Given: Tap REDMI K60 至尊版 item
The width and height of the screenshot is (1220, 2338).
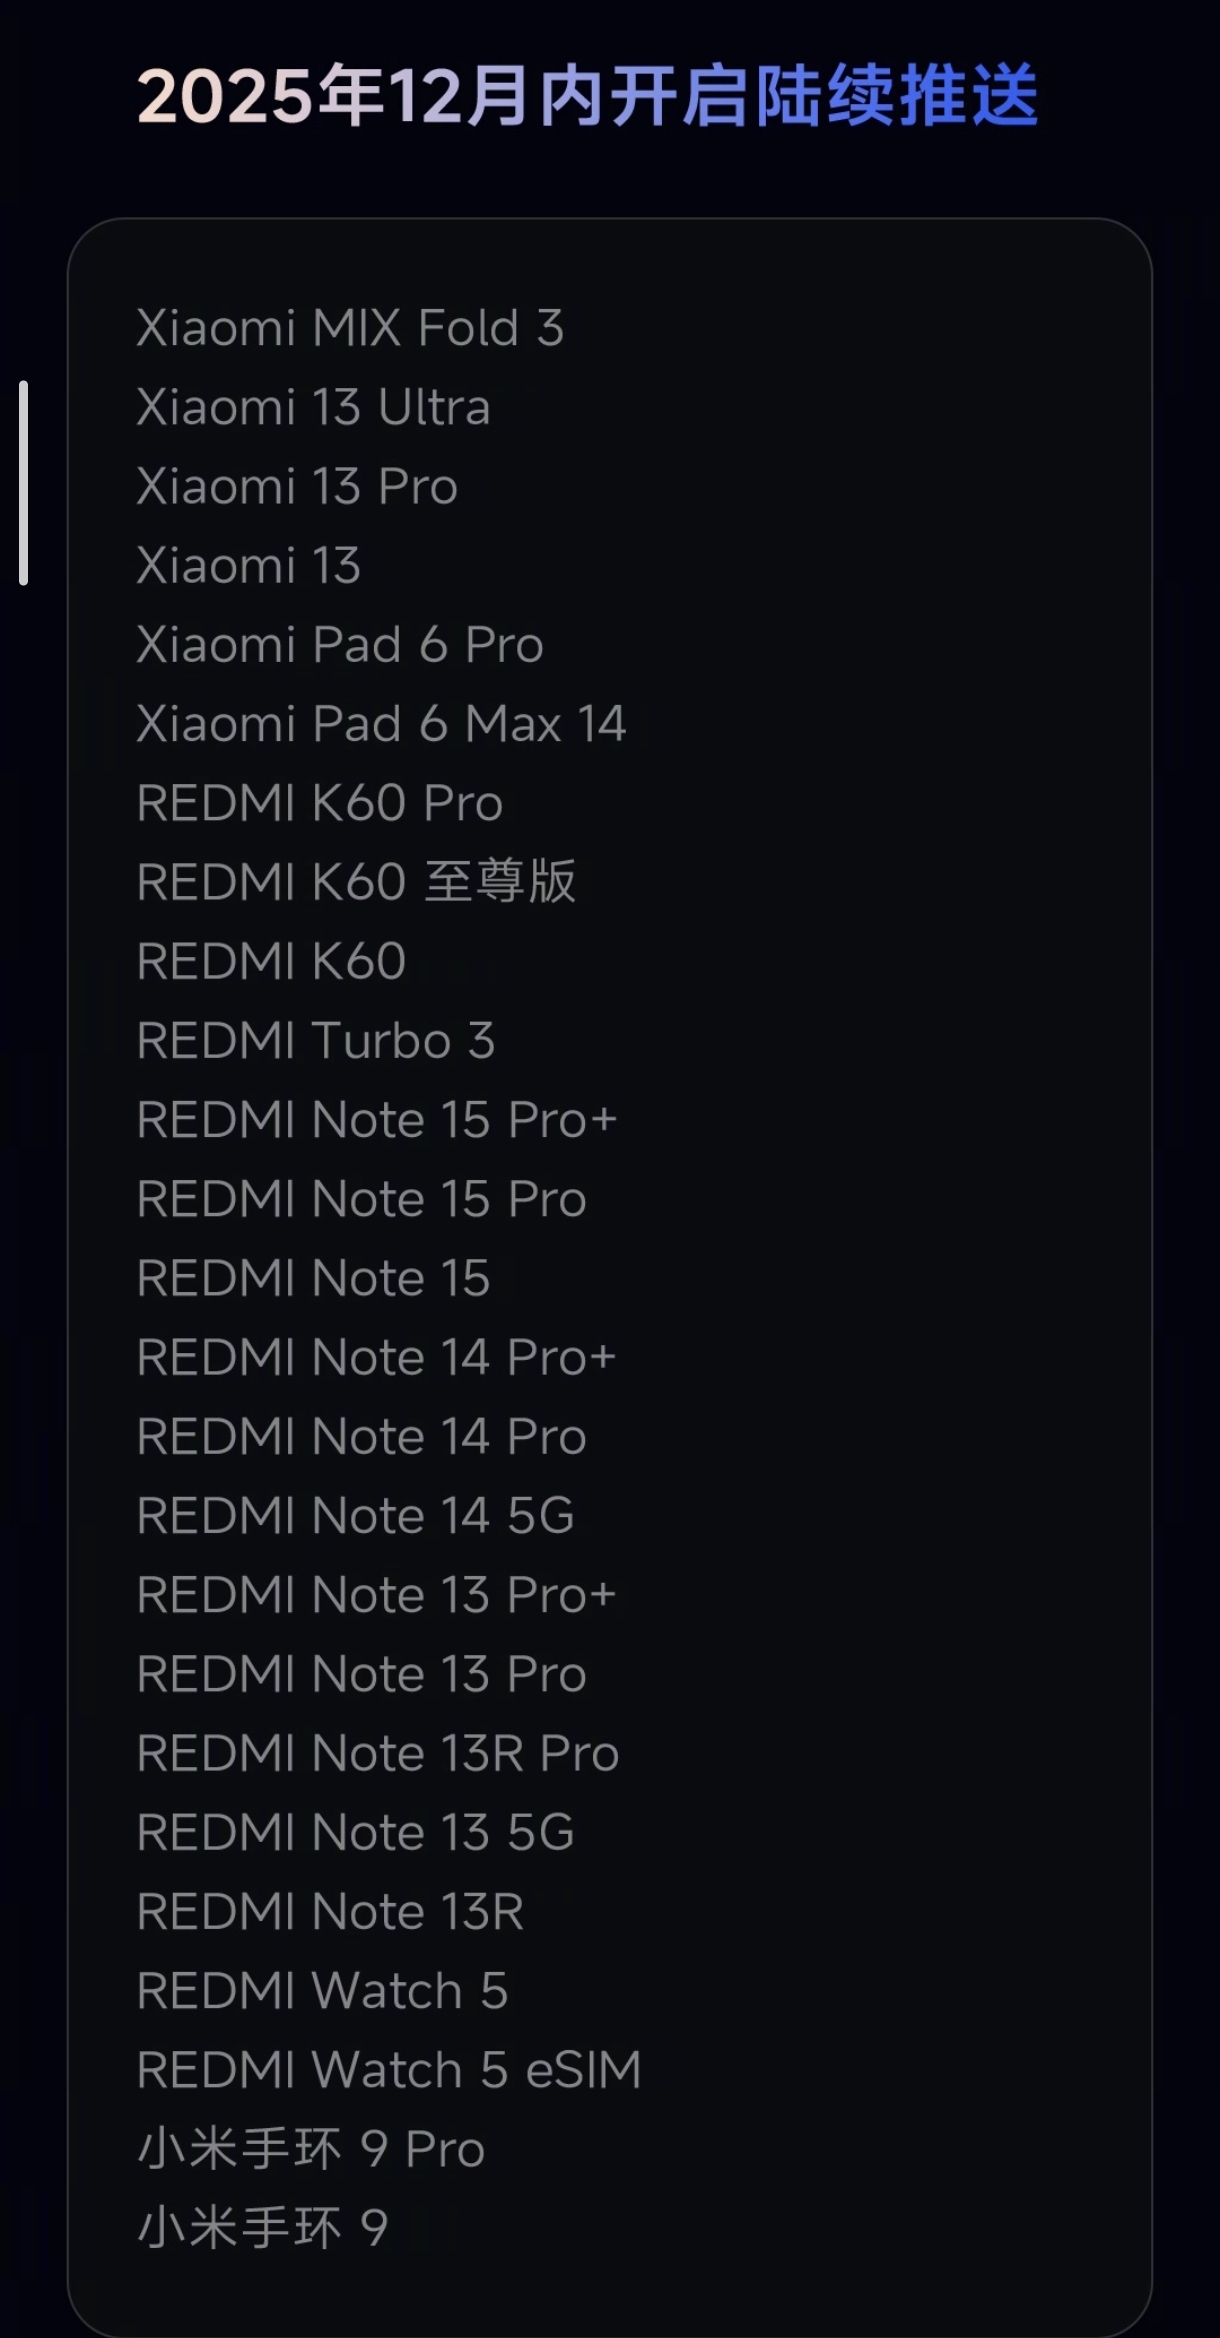Looking at the screenshot, I should [356, 882].
